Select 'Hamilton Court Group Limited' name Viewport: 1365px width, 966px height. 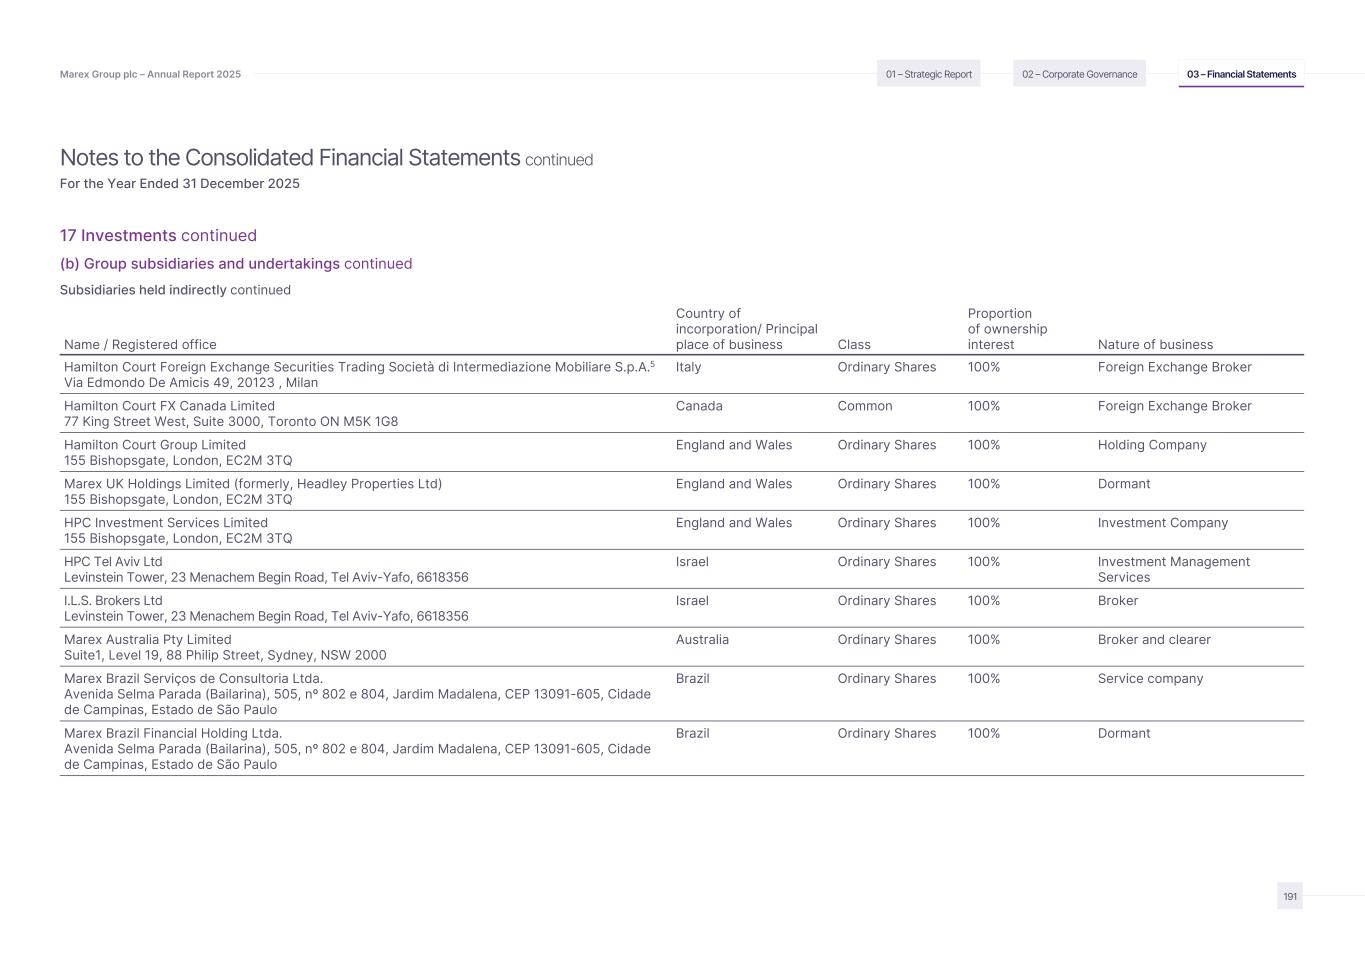click(155, 445)
